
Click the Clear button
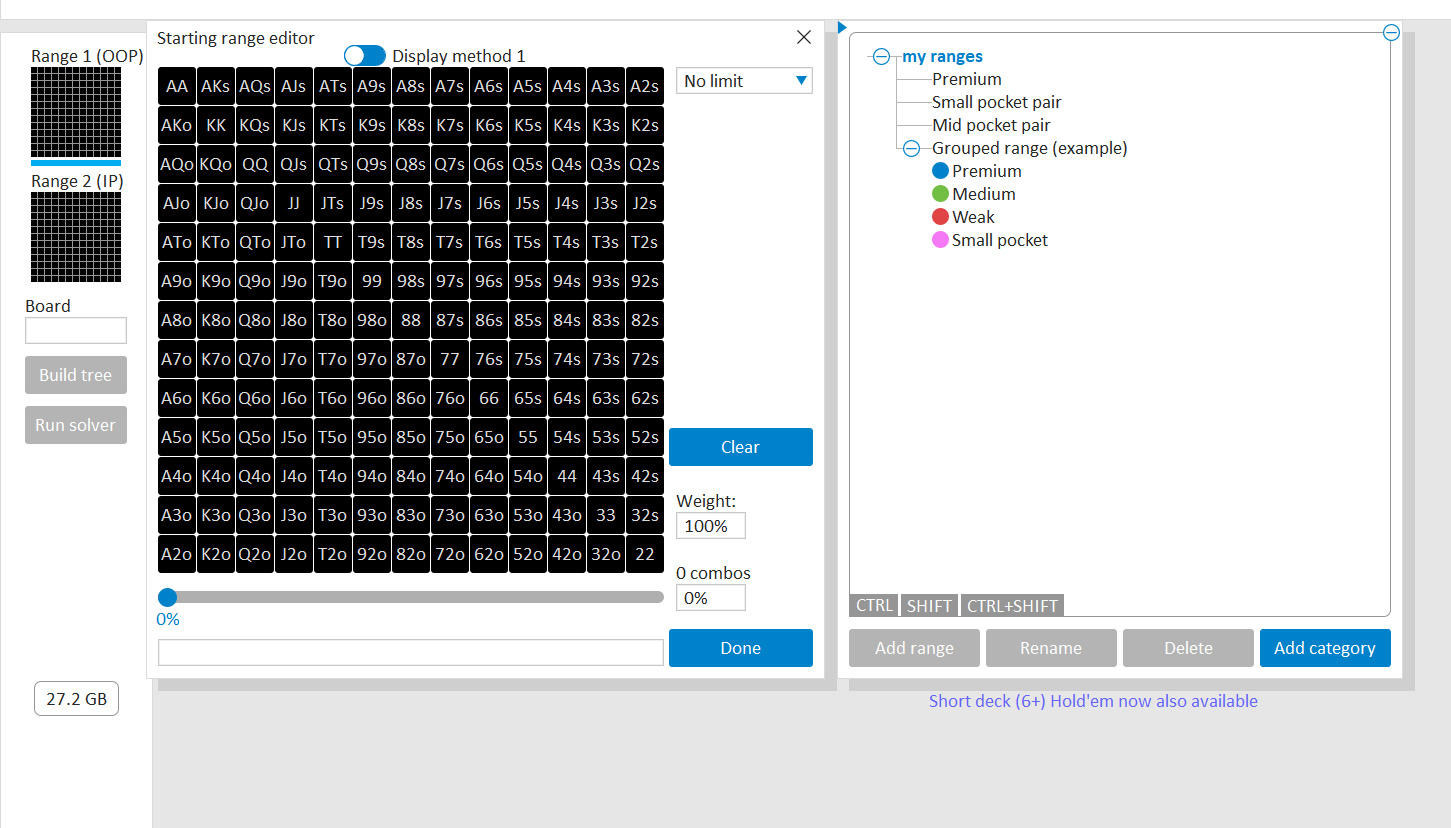coord(740,447)
